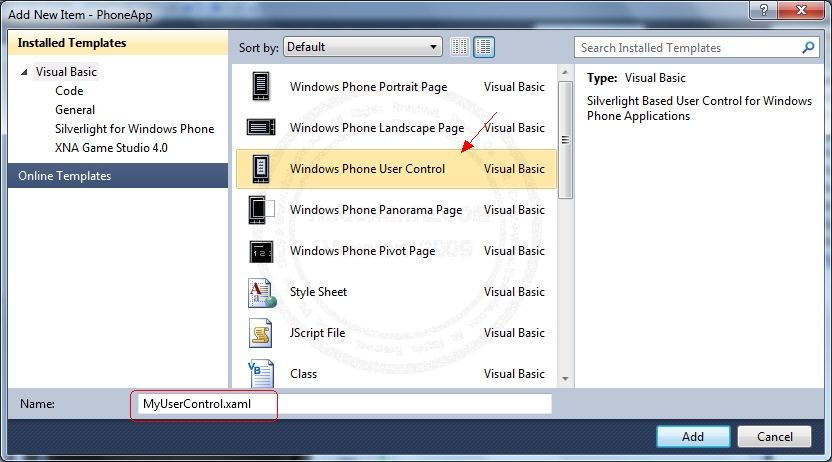This screenshot has width=832, height=462.
Task: Close the Add New Item dialog
Action: (801, 10)
